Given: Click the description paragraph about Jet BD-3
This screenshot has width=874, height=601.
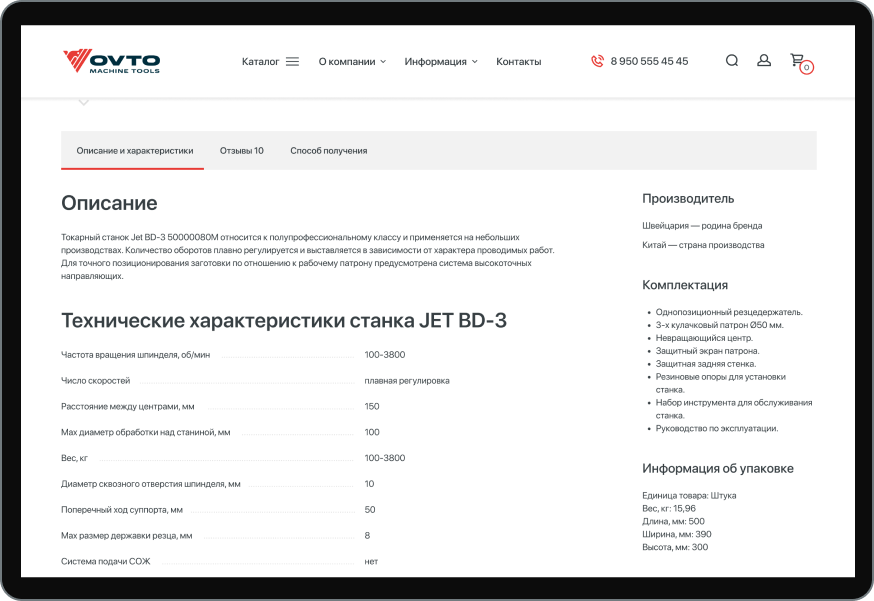Looking at the screenshot, I should (308, 256).
